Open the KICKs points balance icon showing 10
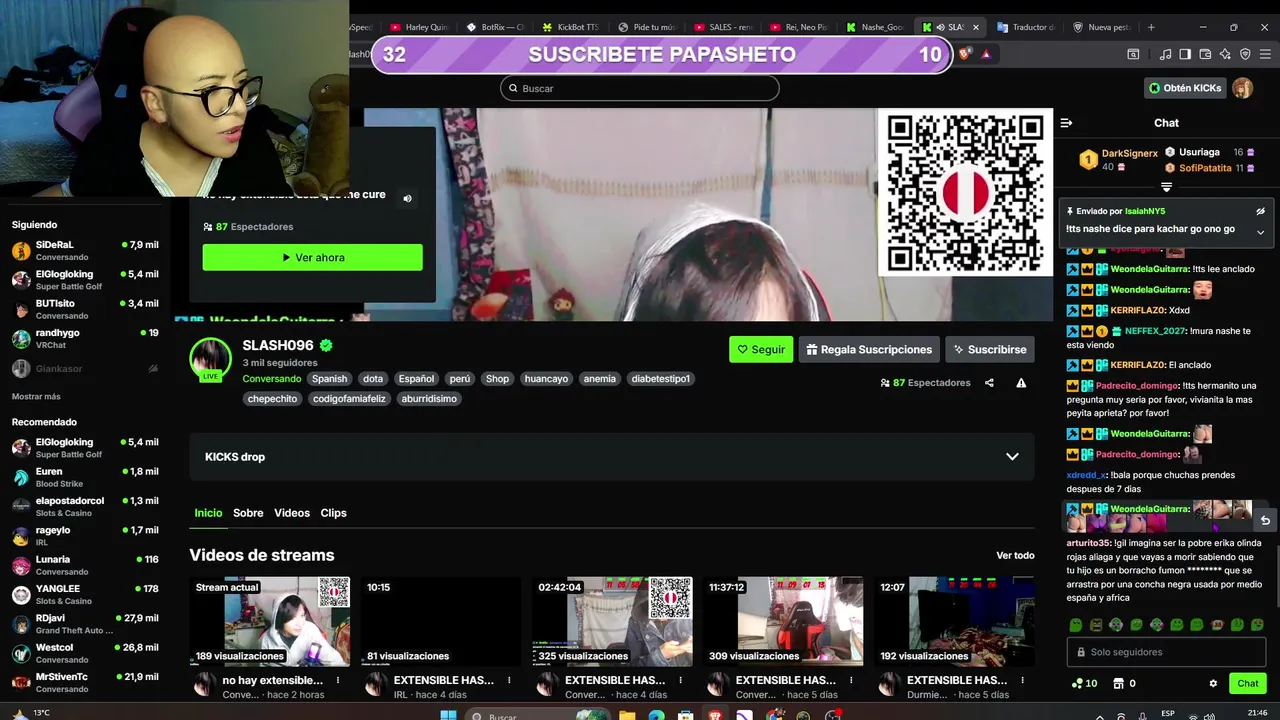This screenshot has width=1280, height=720. click(1084, 684)
